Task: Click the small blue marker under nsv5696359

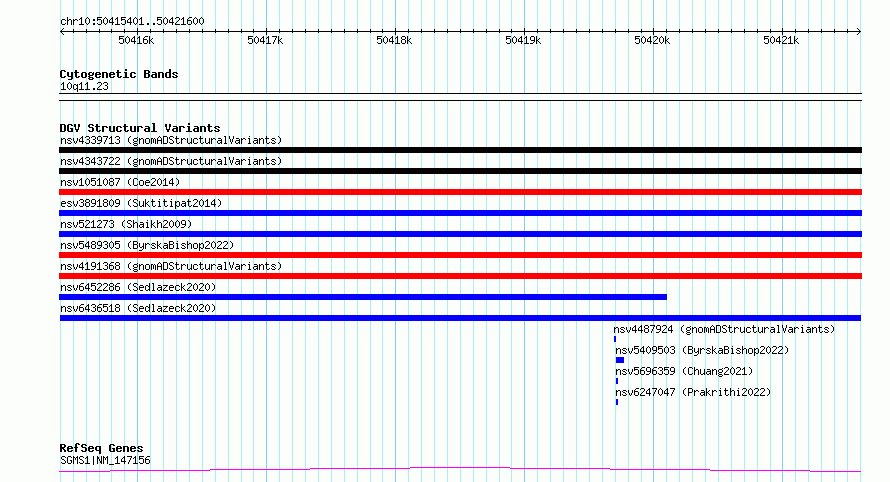Action: point(617,381)
